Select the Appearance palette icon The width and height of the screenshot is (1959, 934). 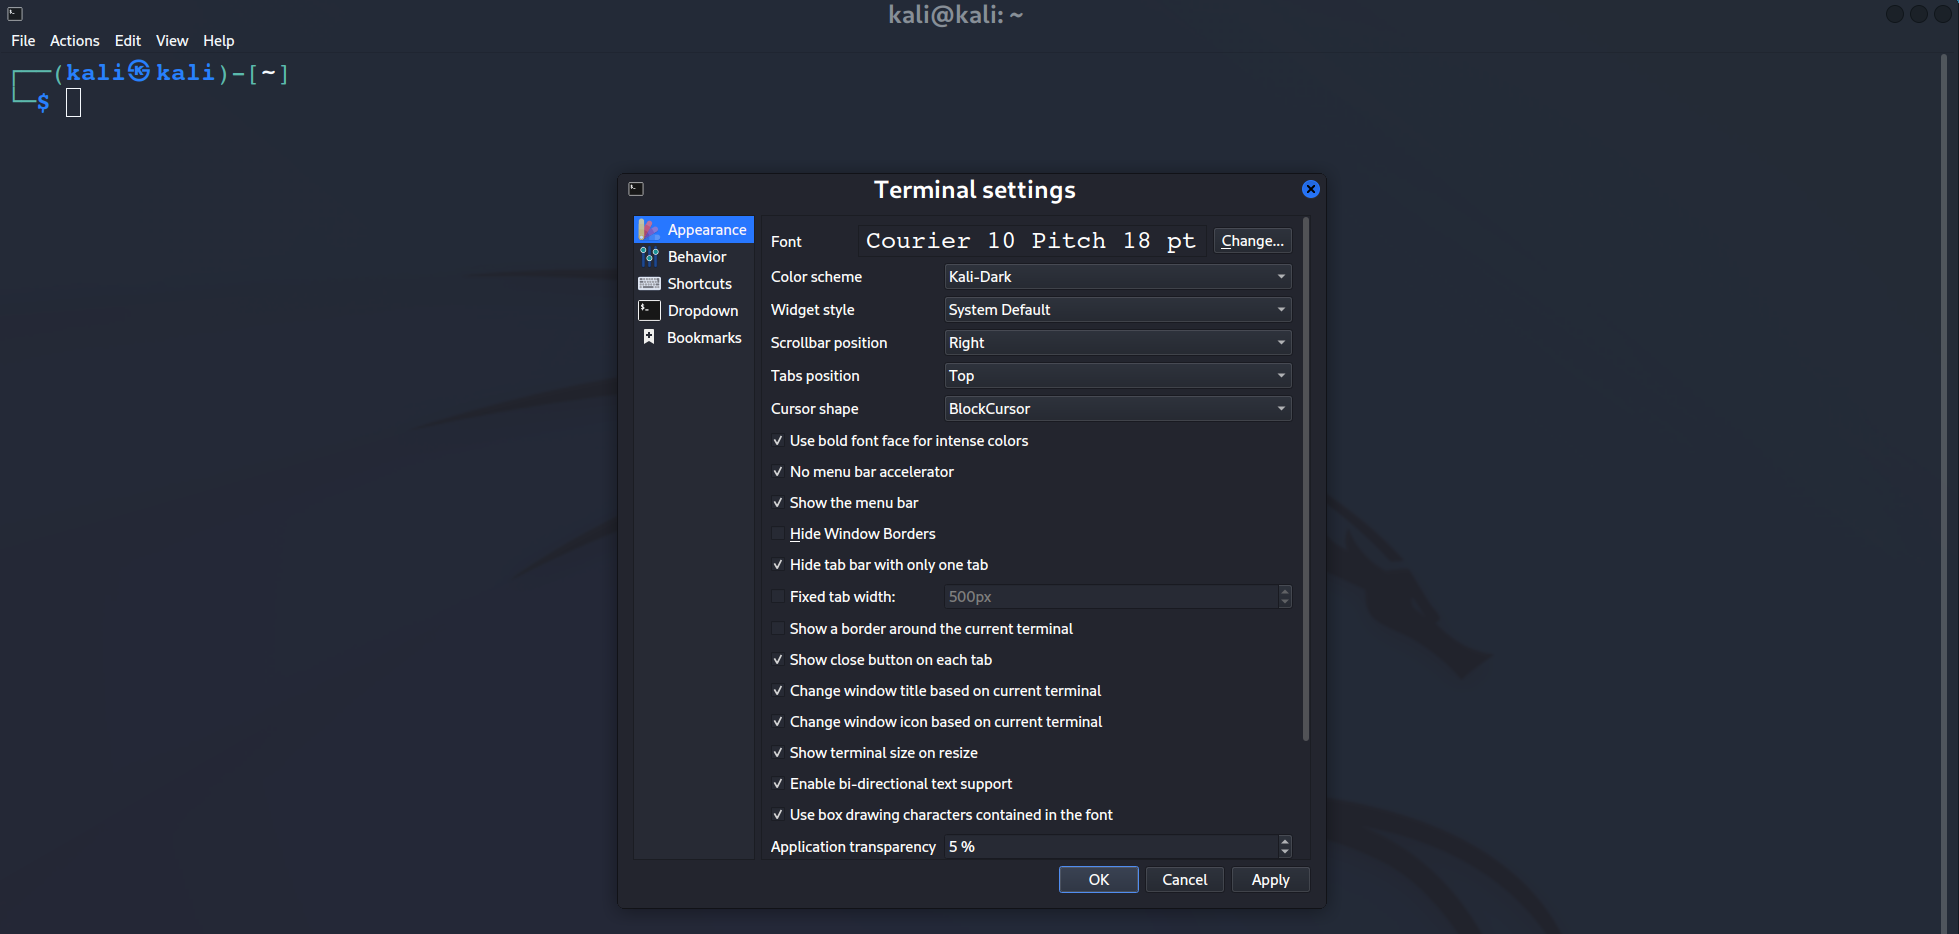649,230
